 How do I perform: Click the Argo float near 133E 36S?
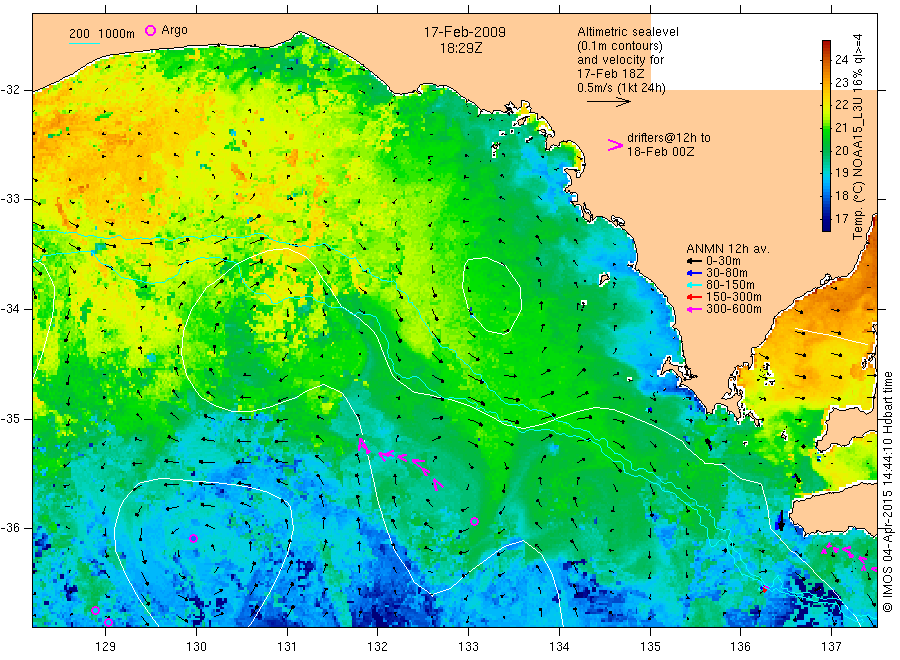[474, 522]
